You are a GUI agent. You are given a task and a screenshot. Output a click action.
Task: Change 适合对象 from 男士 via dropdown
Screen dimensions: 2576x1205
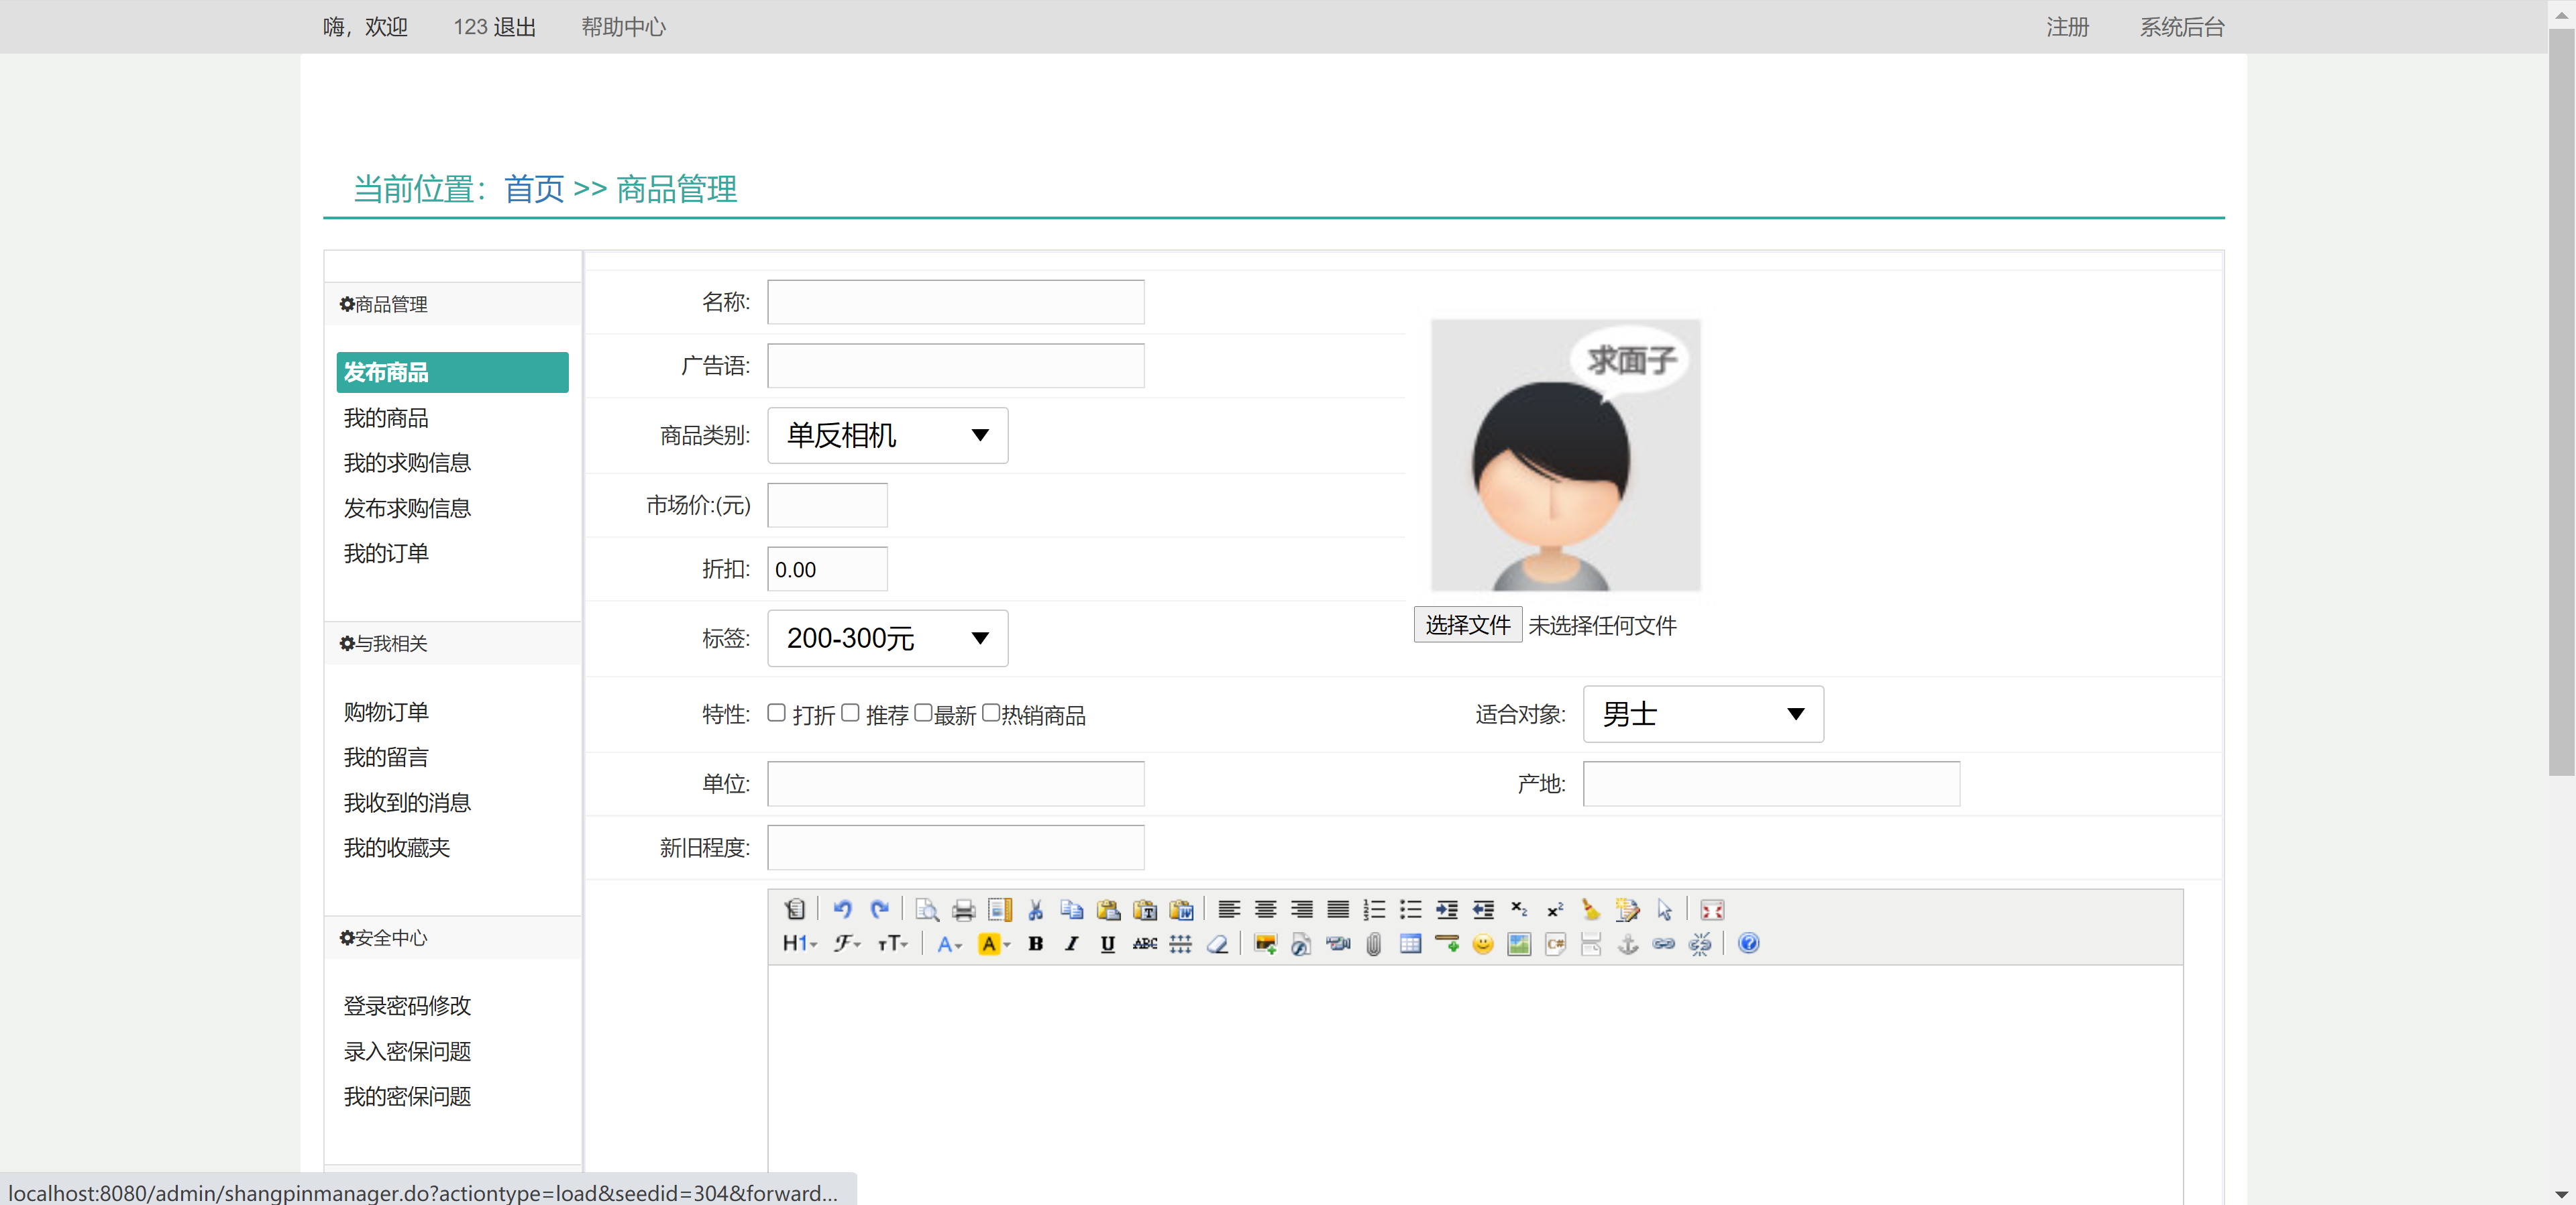(x=1702, y=714)
